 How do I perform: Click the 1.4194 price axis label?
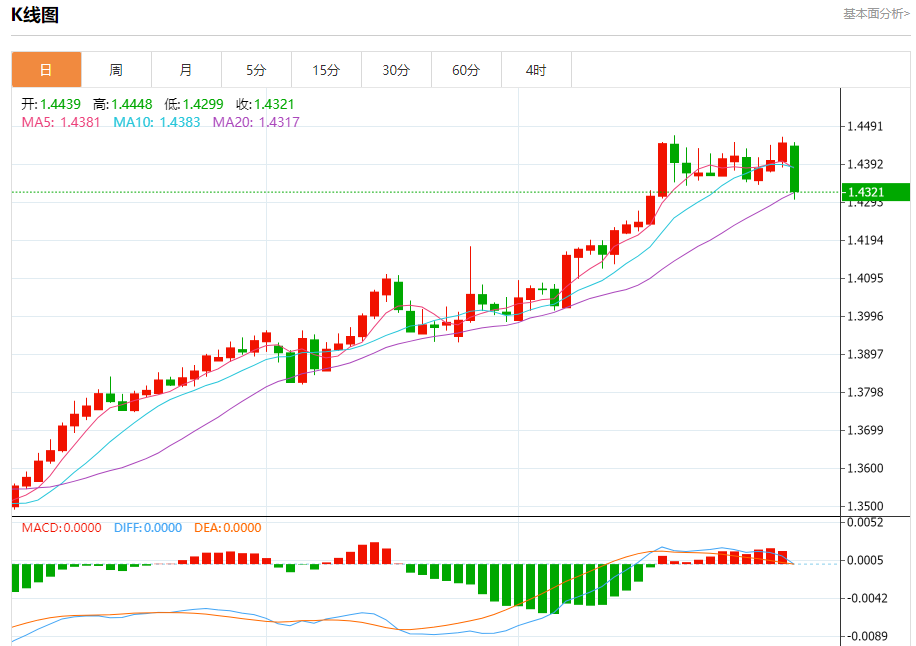865,240
